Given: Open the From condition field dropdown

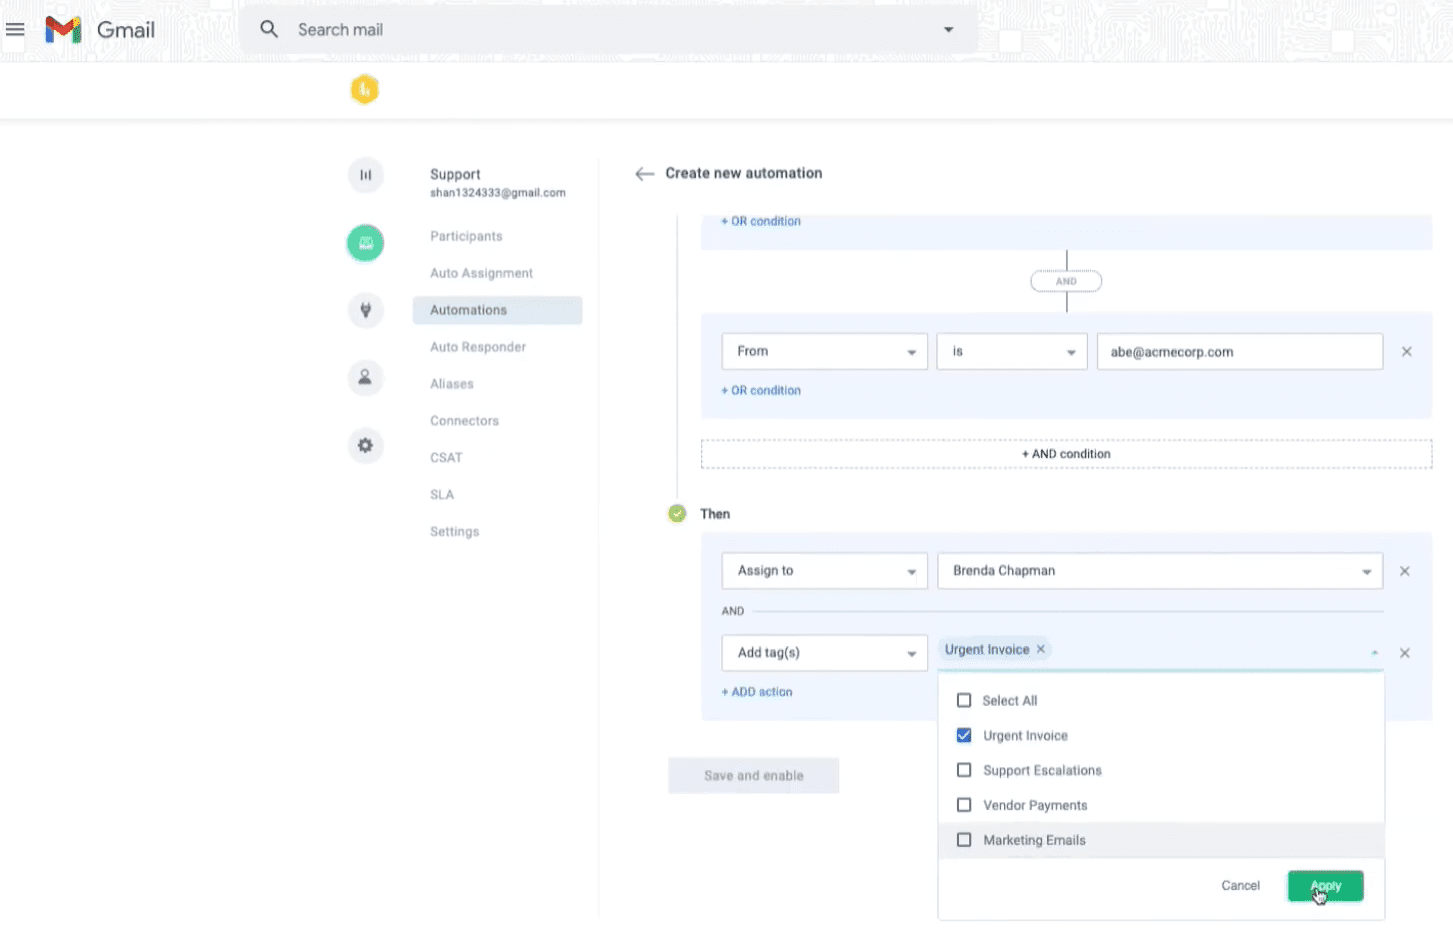Looking at the screenshot, I should [824, 352].
